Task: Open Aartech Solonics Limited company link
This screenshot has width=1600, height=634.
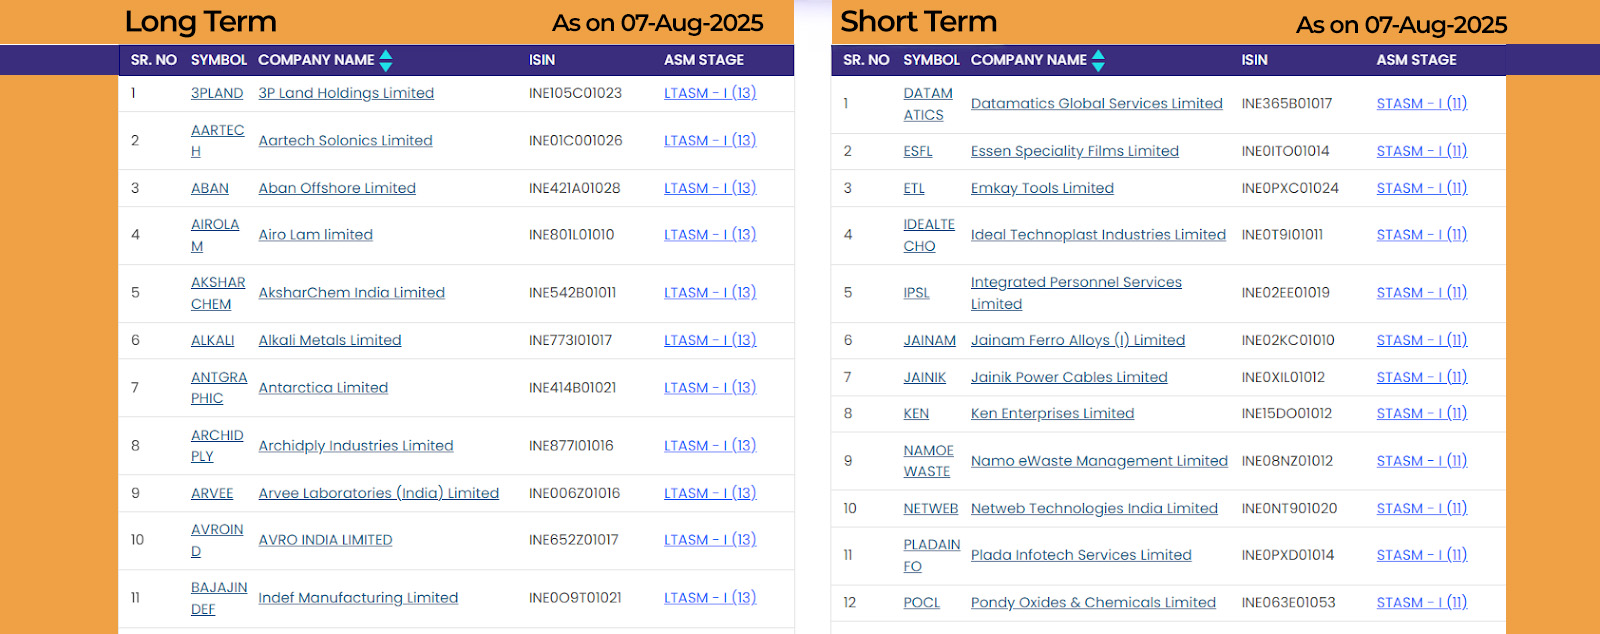Action: [x=345, y=141]
